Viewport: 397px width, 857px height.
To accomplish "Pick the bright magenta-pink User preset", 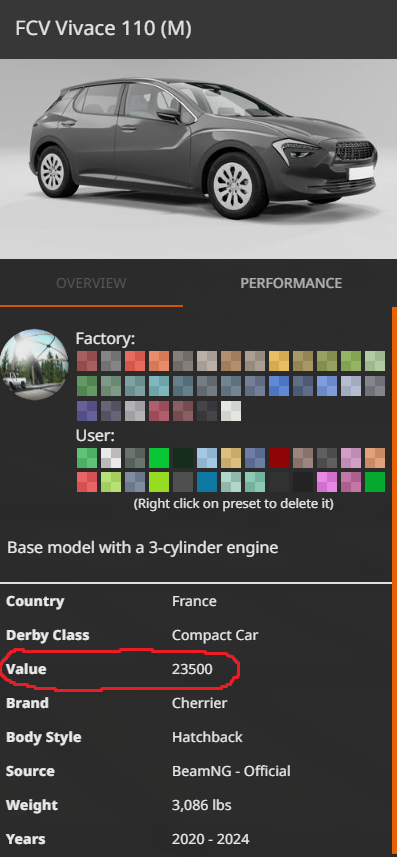I will 327,482.
